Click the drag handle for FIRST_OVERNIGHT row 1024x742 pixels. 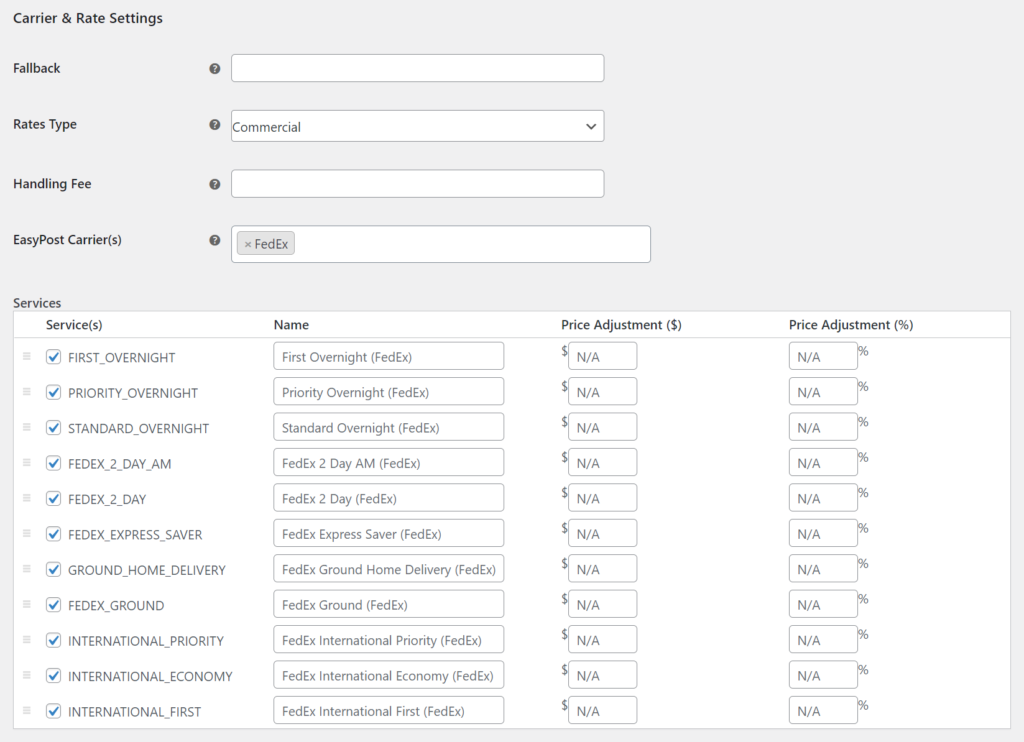pos(27,357)
